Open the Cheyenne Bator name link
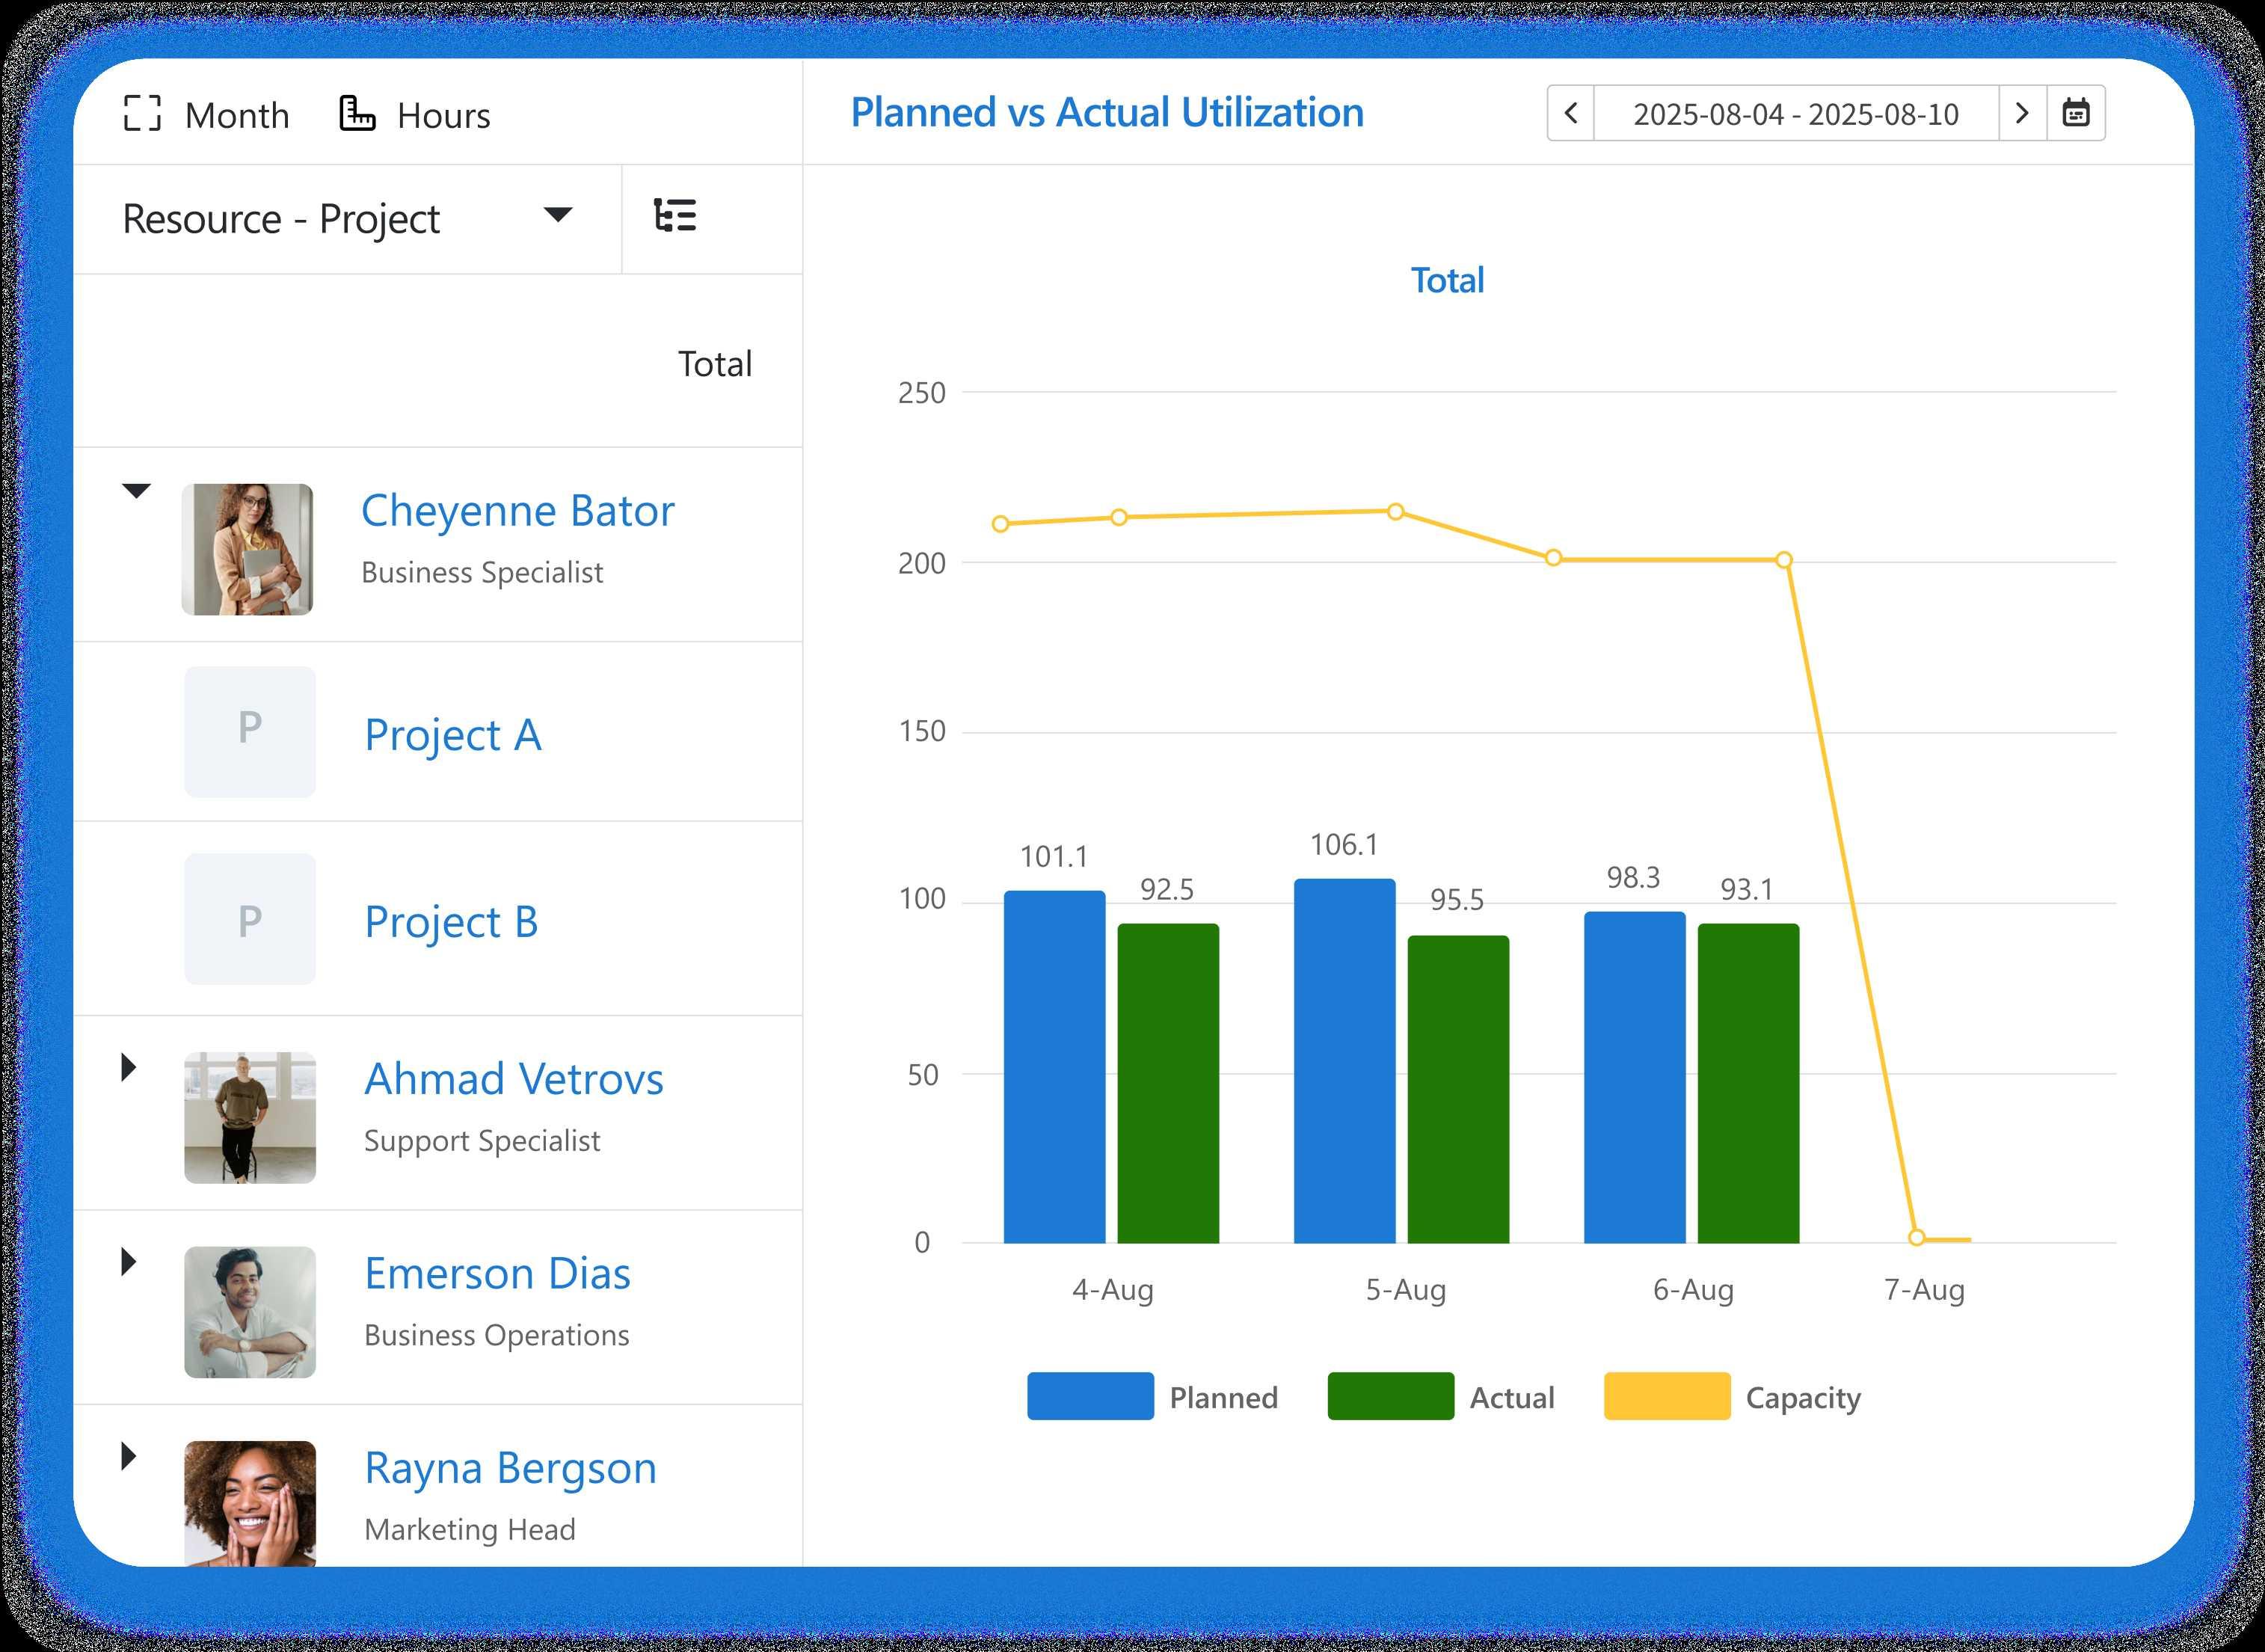 (x=517, y=511)
